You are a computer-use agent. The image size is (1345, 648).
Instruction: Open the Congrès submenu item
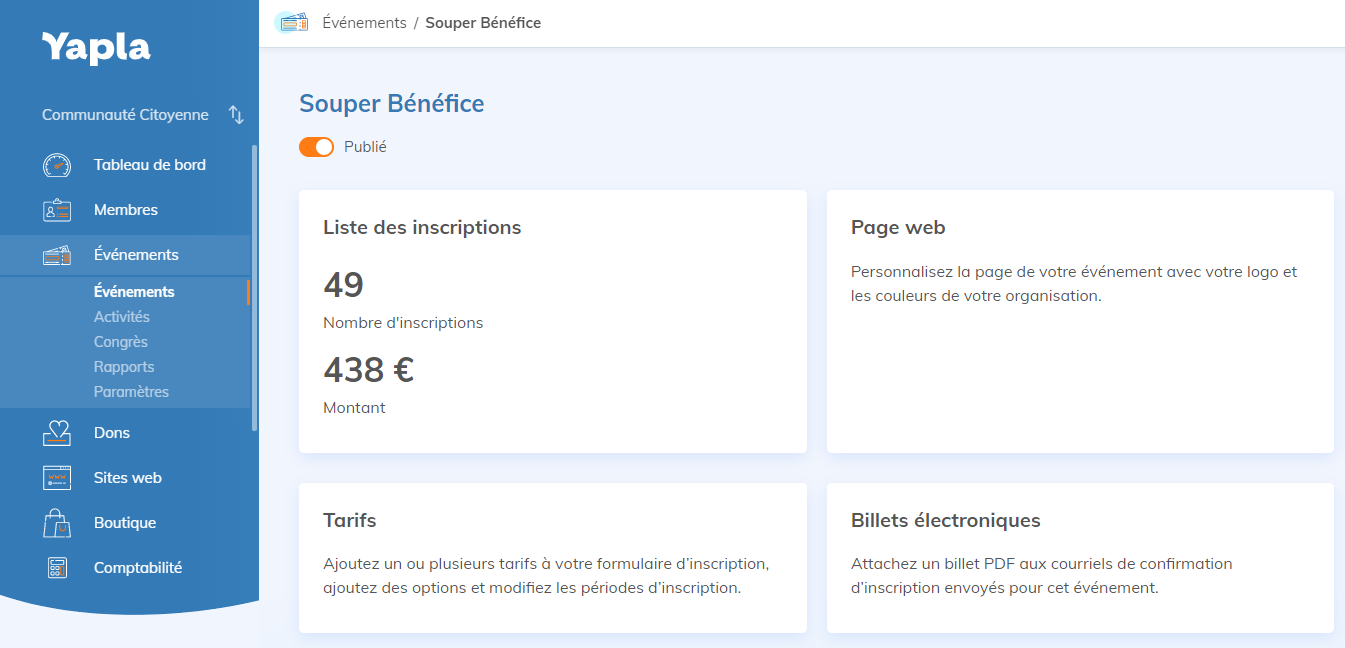pyautogui.click(x=120, y=342)
